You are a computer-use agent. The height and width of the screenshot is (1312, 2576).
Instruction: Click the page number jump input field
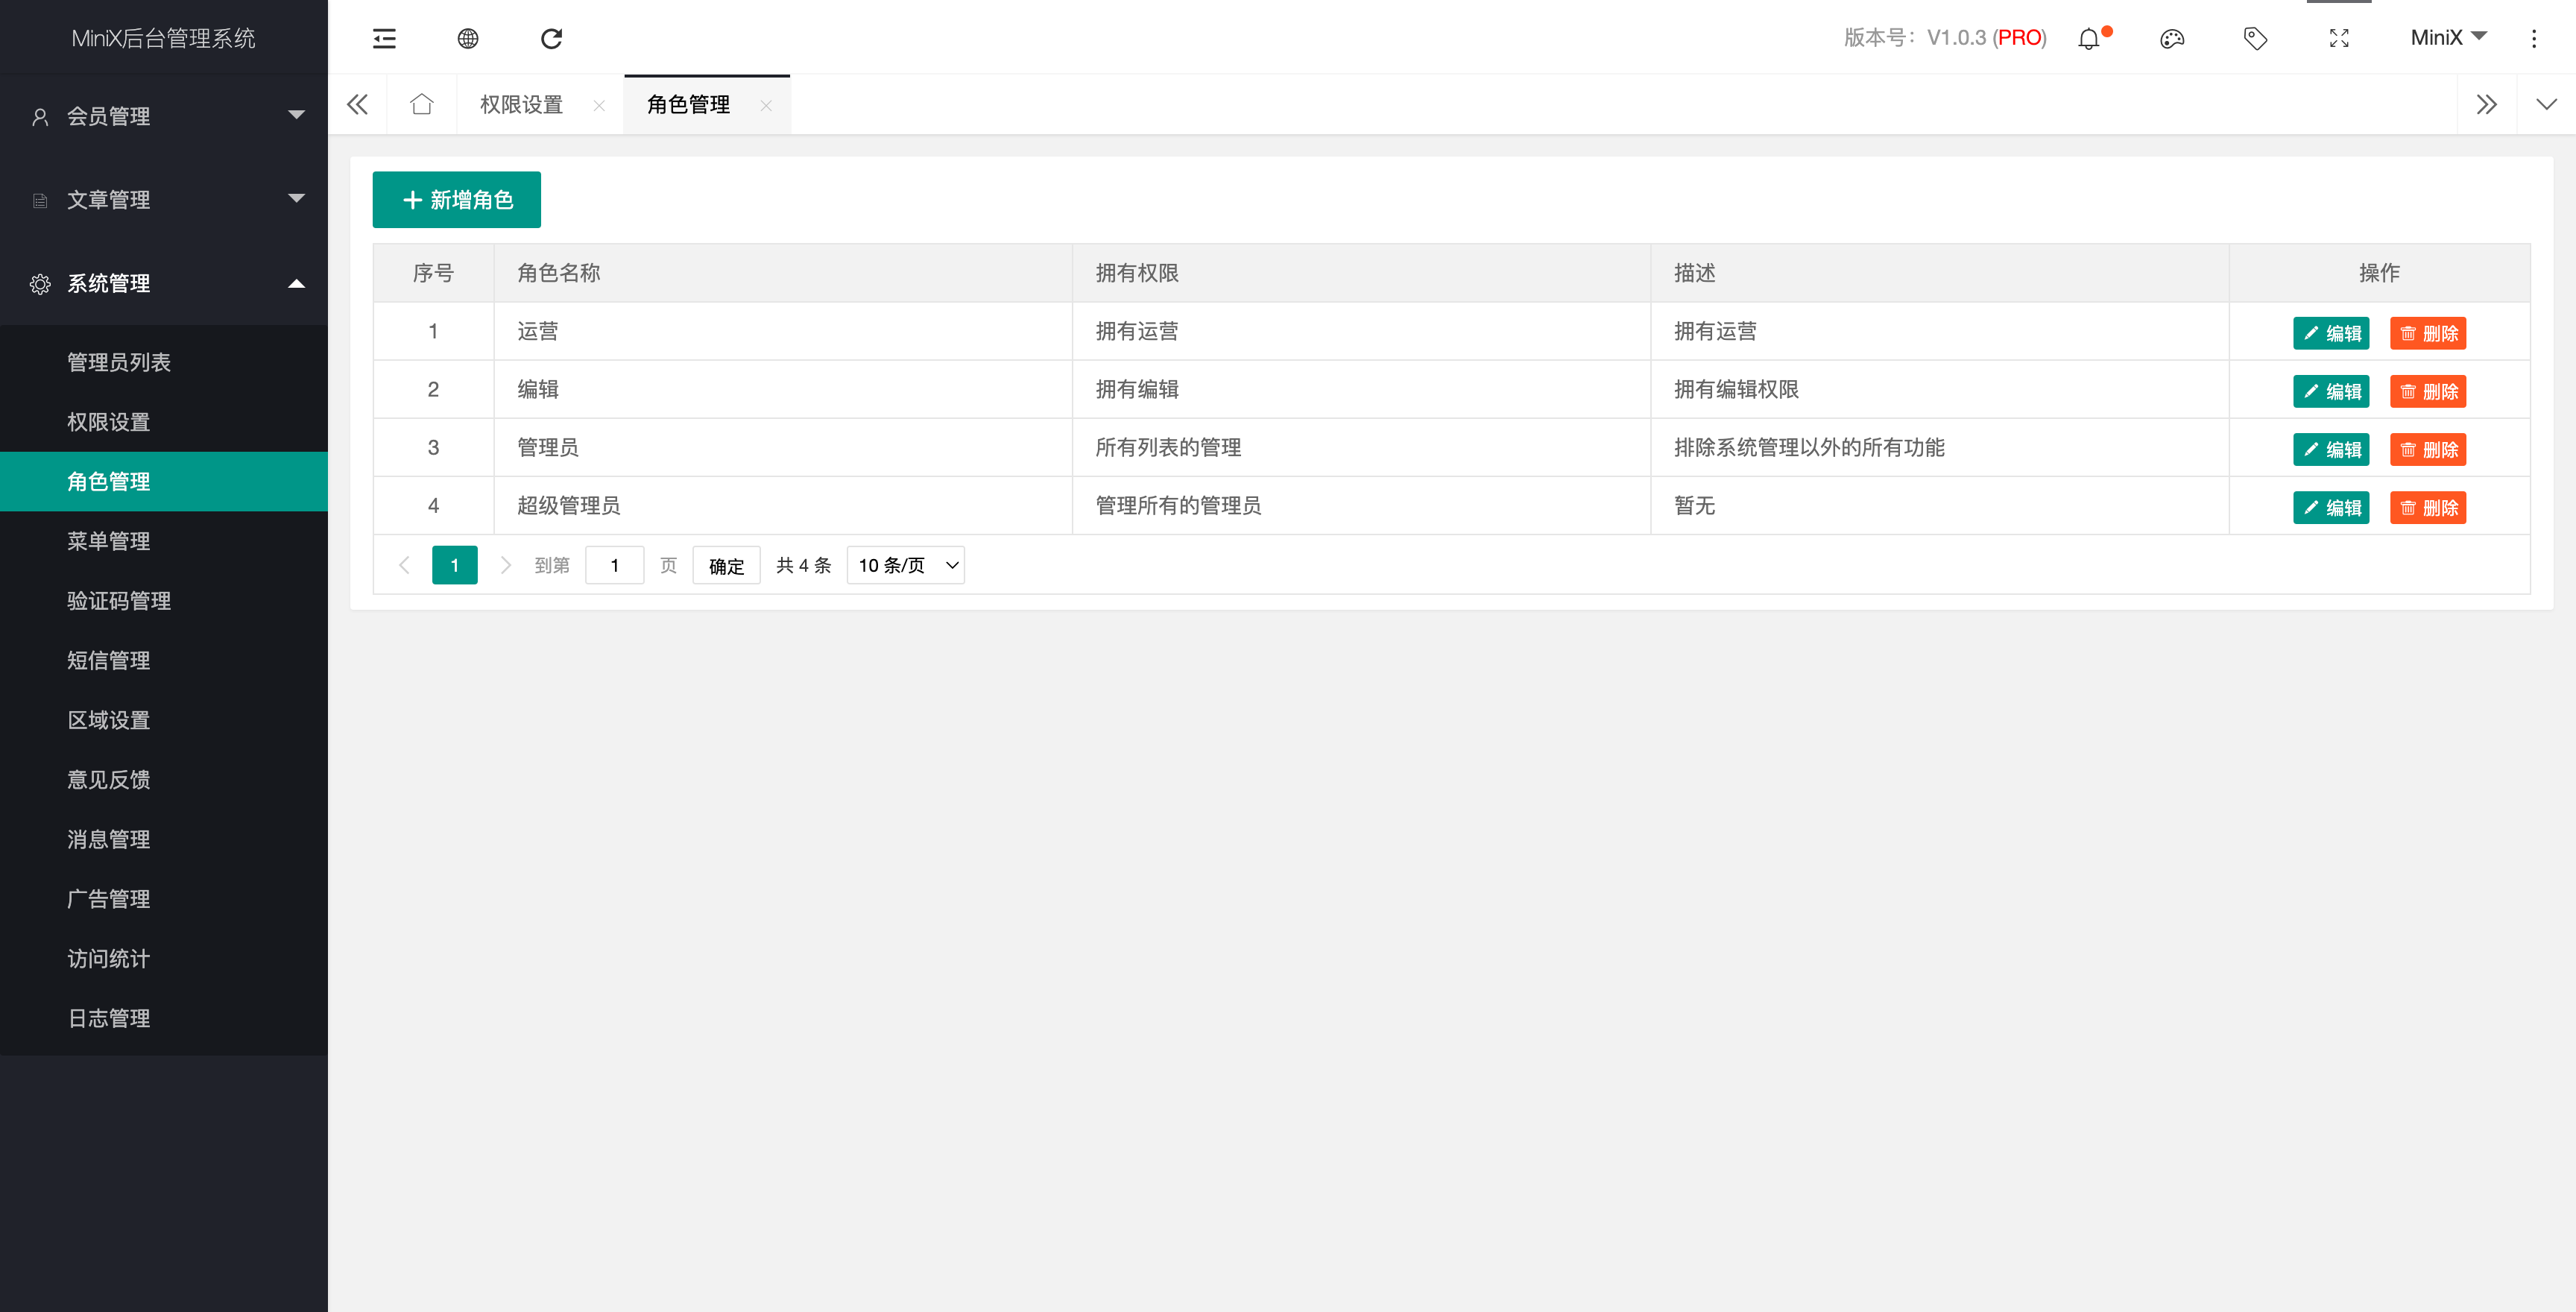click(x=614, y=565)
